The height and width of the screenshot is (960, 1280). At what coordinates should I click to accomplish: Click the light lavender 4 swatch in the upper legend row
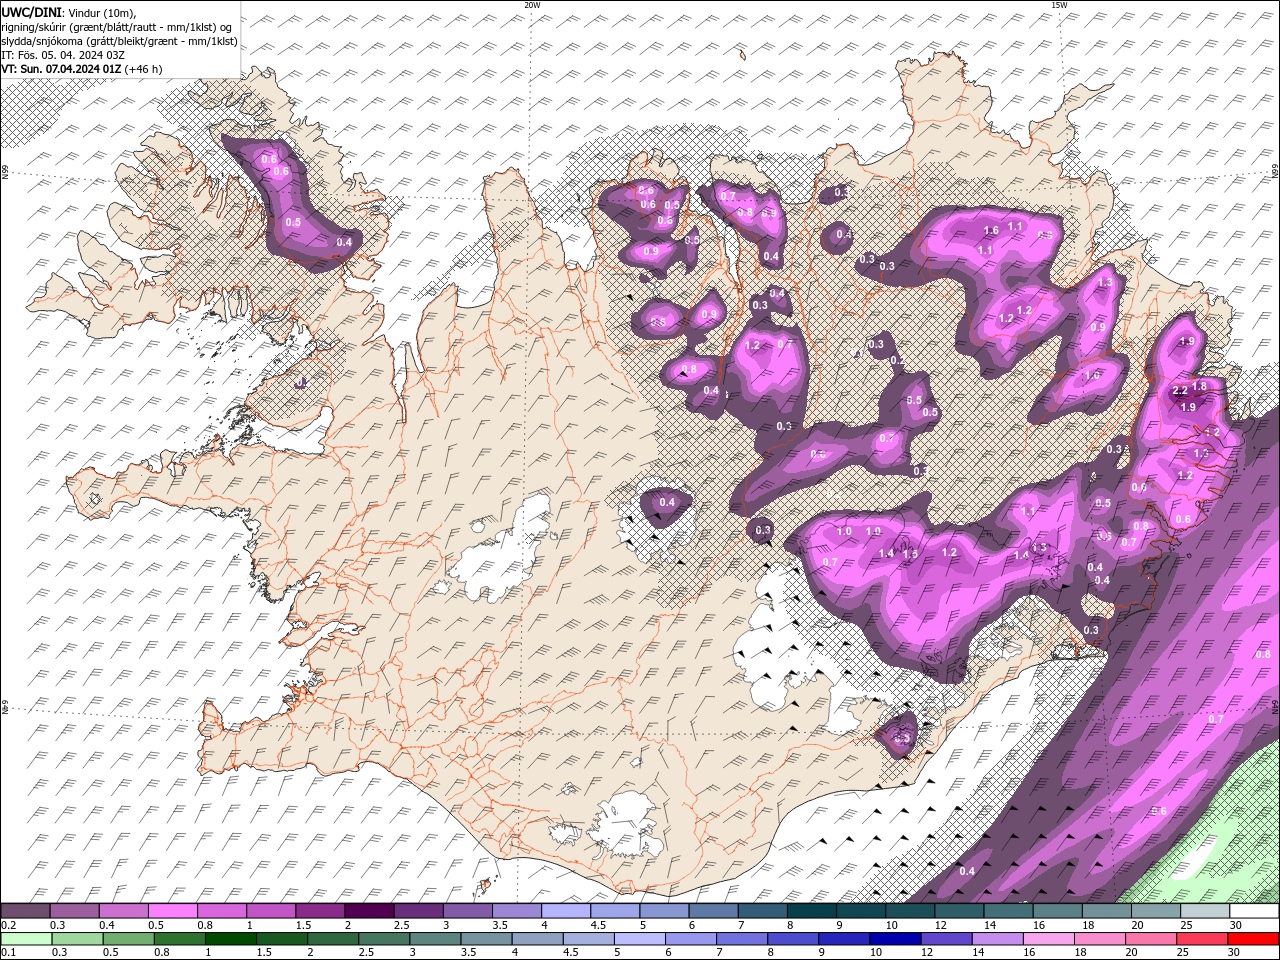point(566,911)
